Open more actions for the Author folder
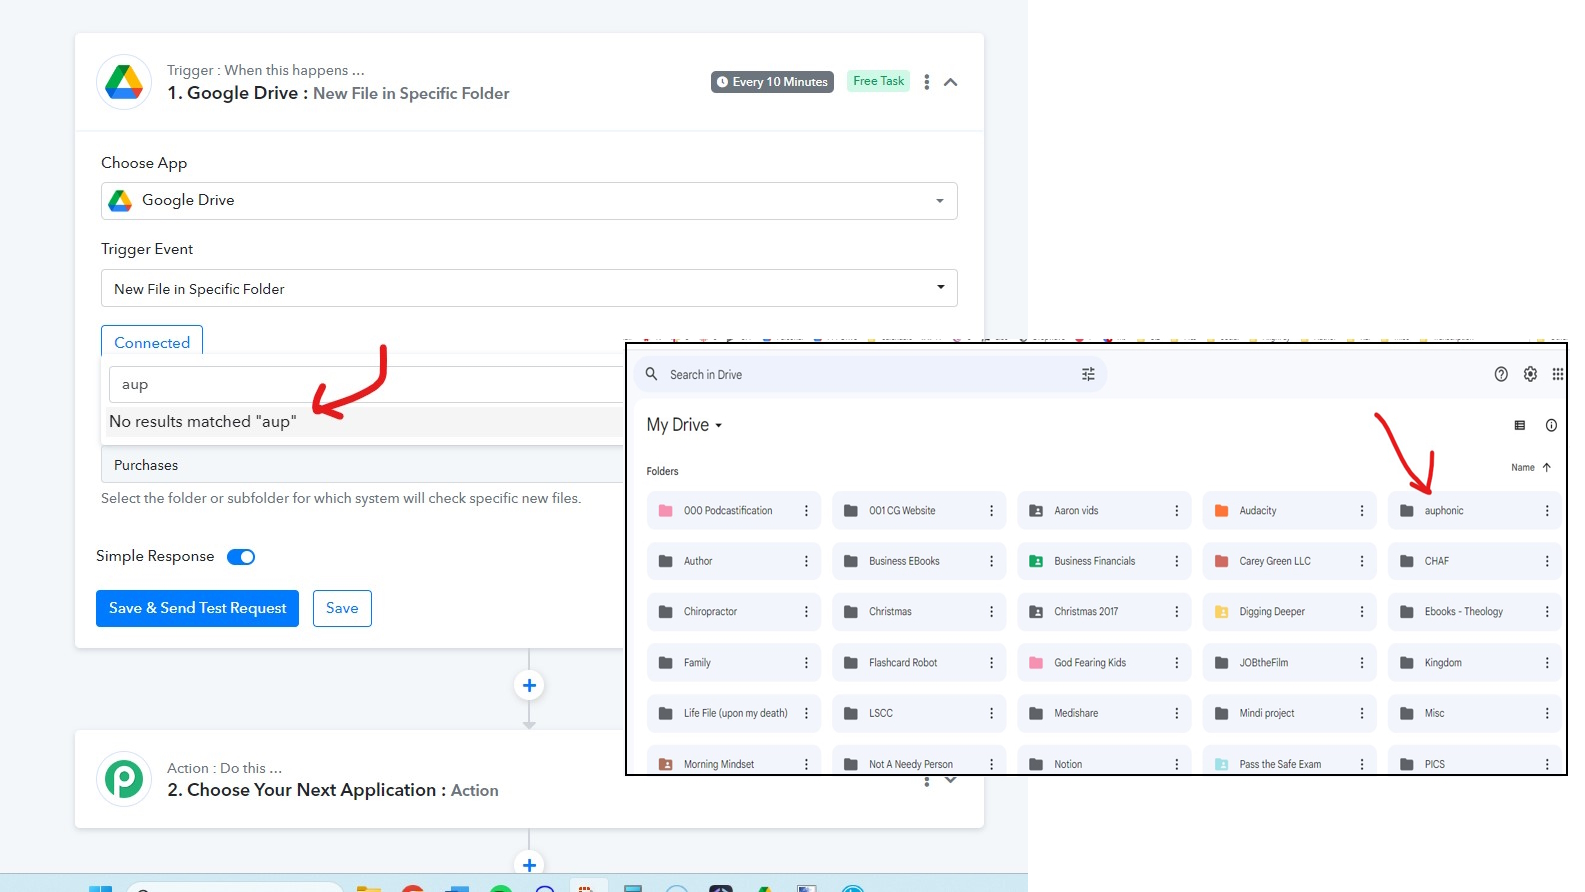1585x892 pixels. tap(806, 561)
